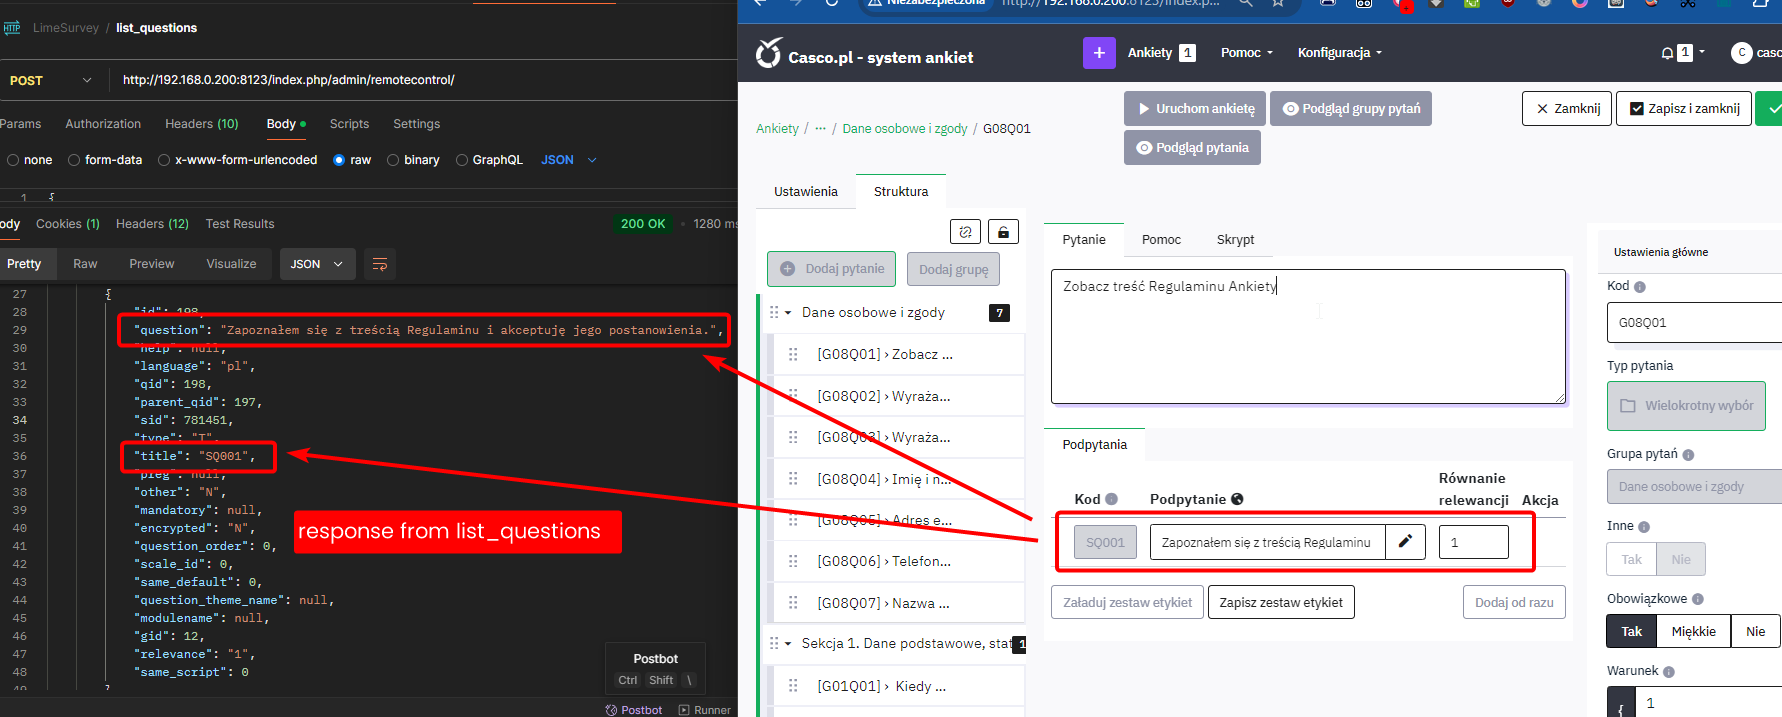Click the pencil edit icon for subquestion SQ001
This screenshot has width=1782, height=717.
(1405, 542)
